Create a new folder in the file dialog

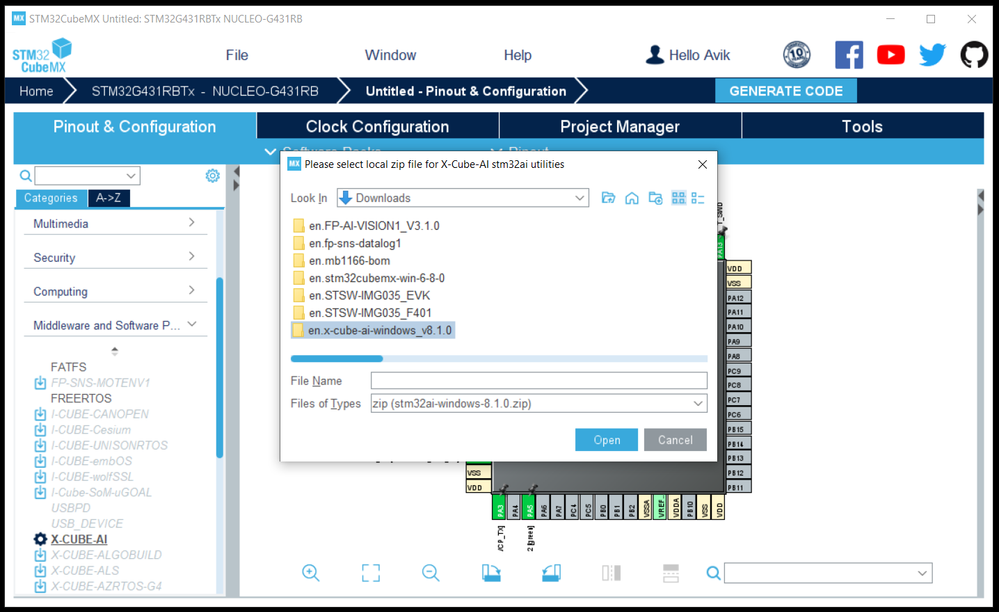[655, 198]
